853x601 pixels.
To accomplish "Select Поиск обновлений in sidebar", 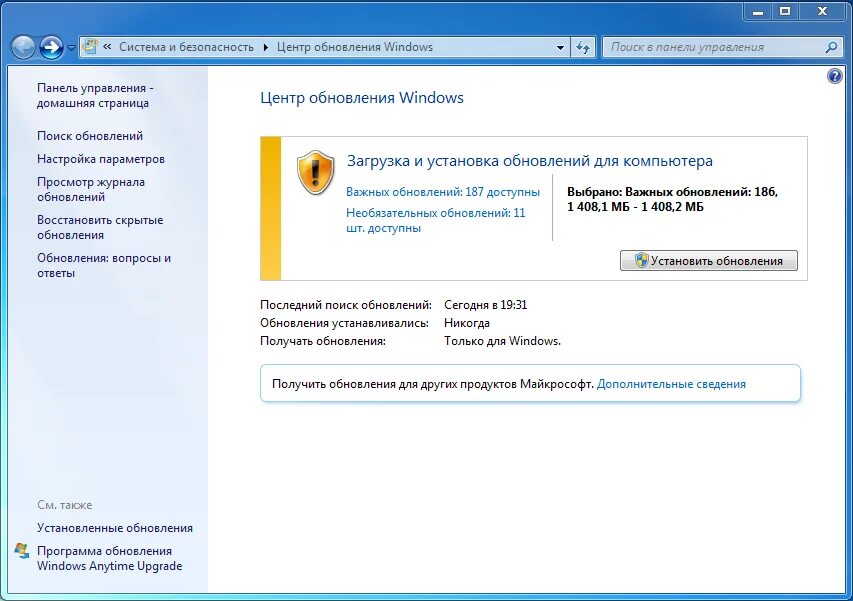I will (90, 136).
